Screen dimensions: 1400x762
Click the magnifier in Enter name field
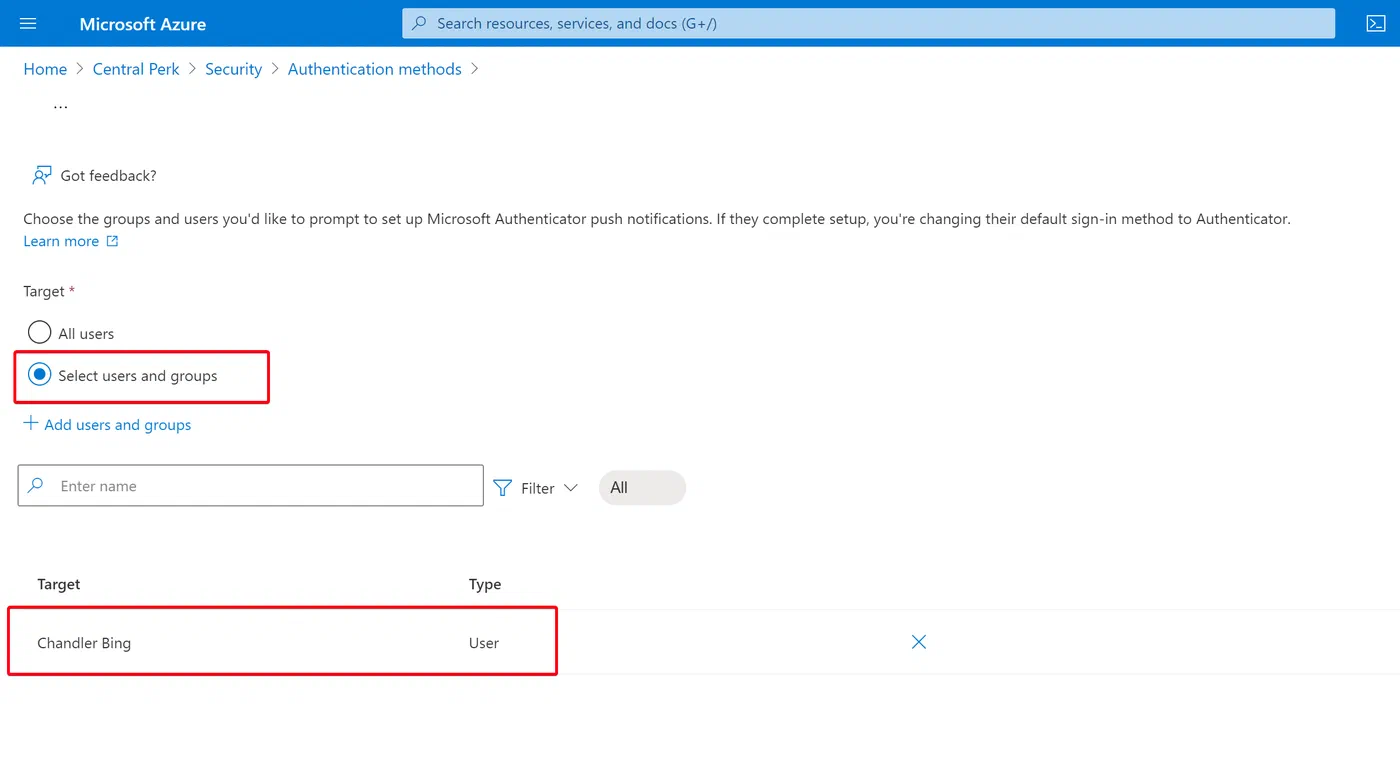tap(36, 485)
